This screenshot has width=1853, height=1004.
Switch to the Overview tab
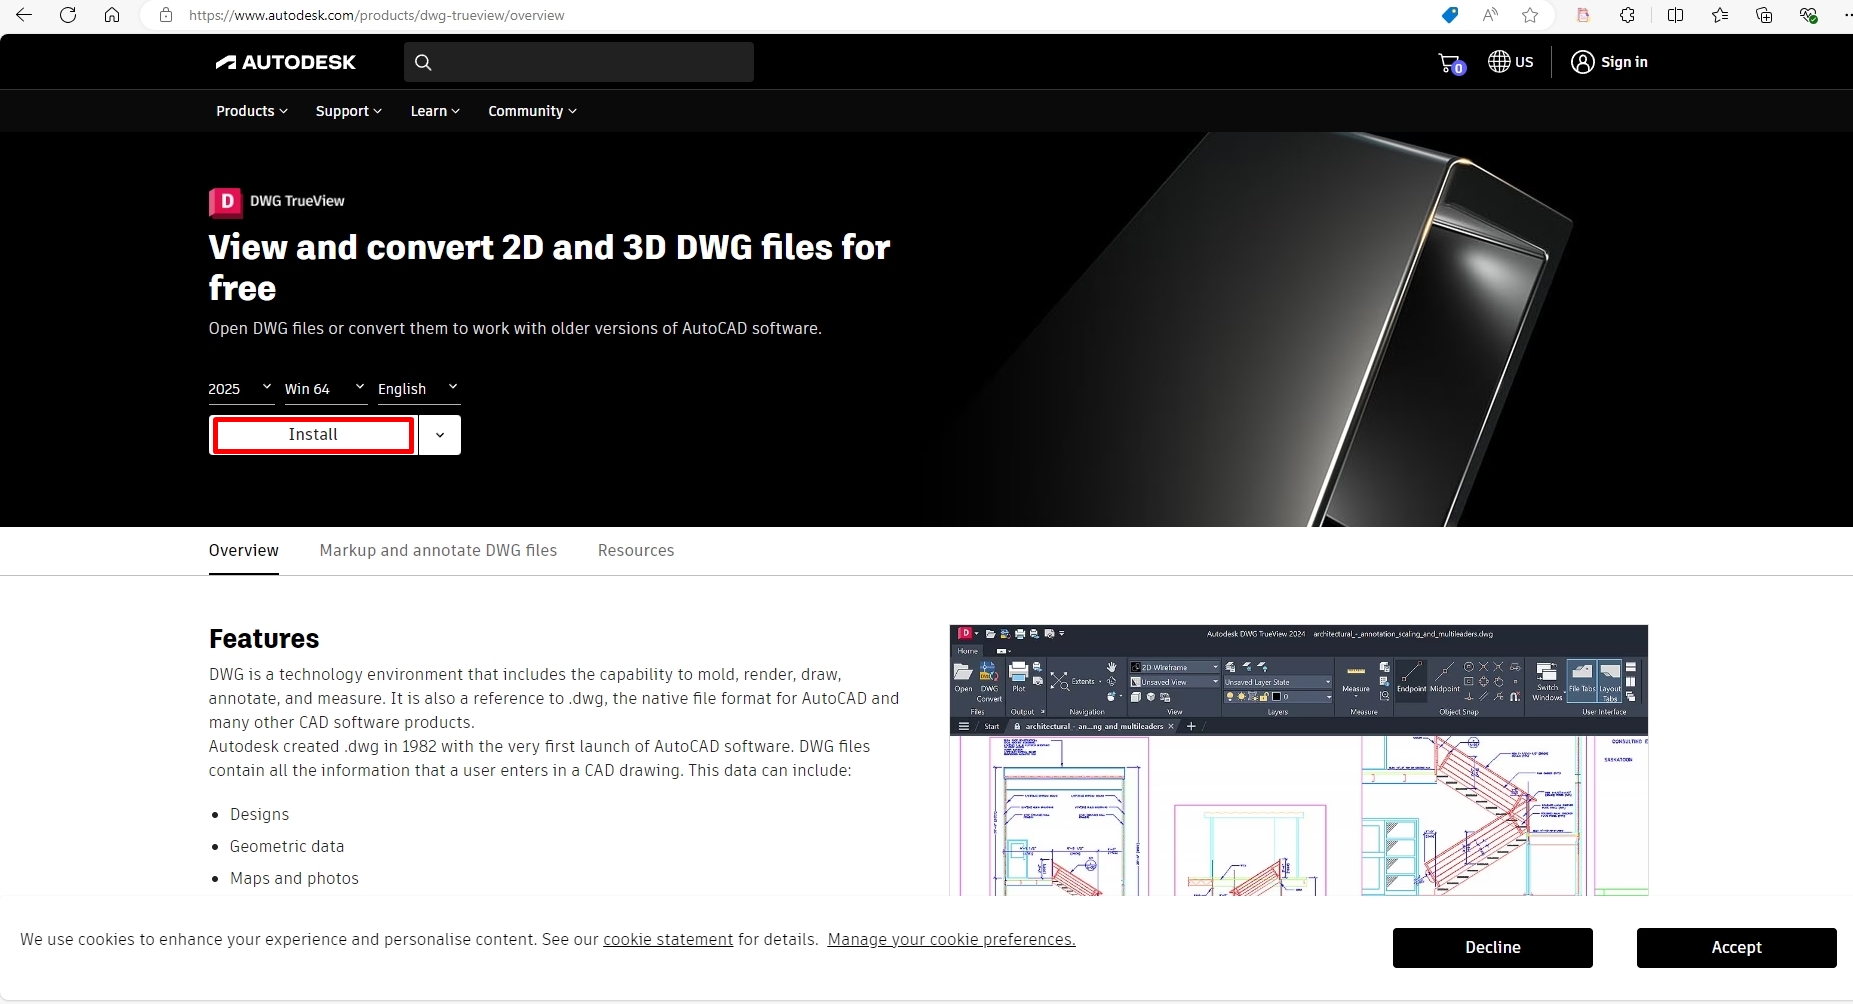click(244, 550)
